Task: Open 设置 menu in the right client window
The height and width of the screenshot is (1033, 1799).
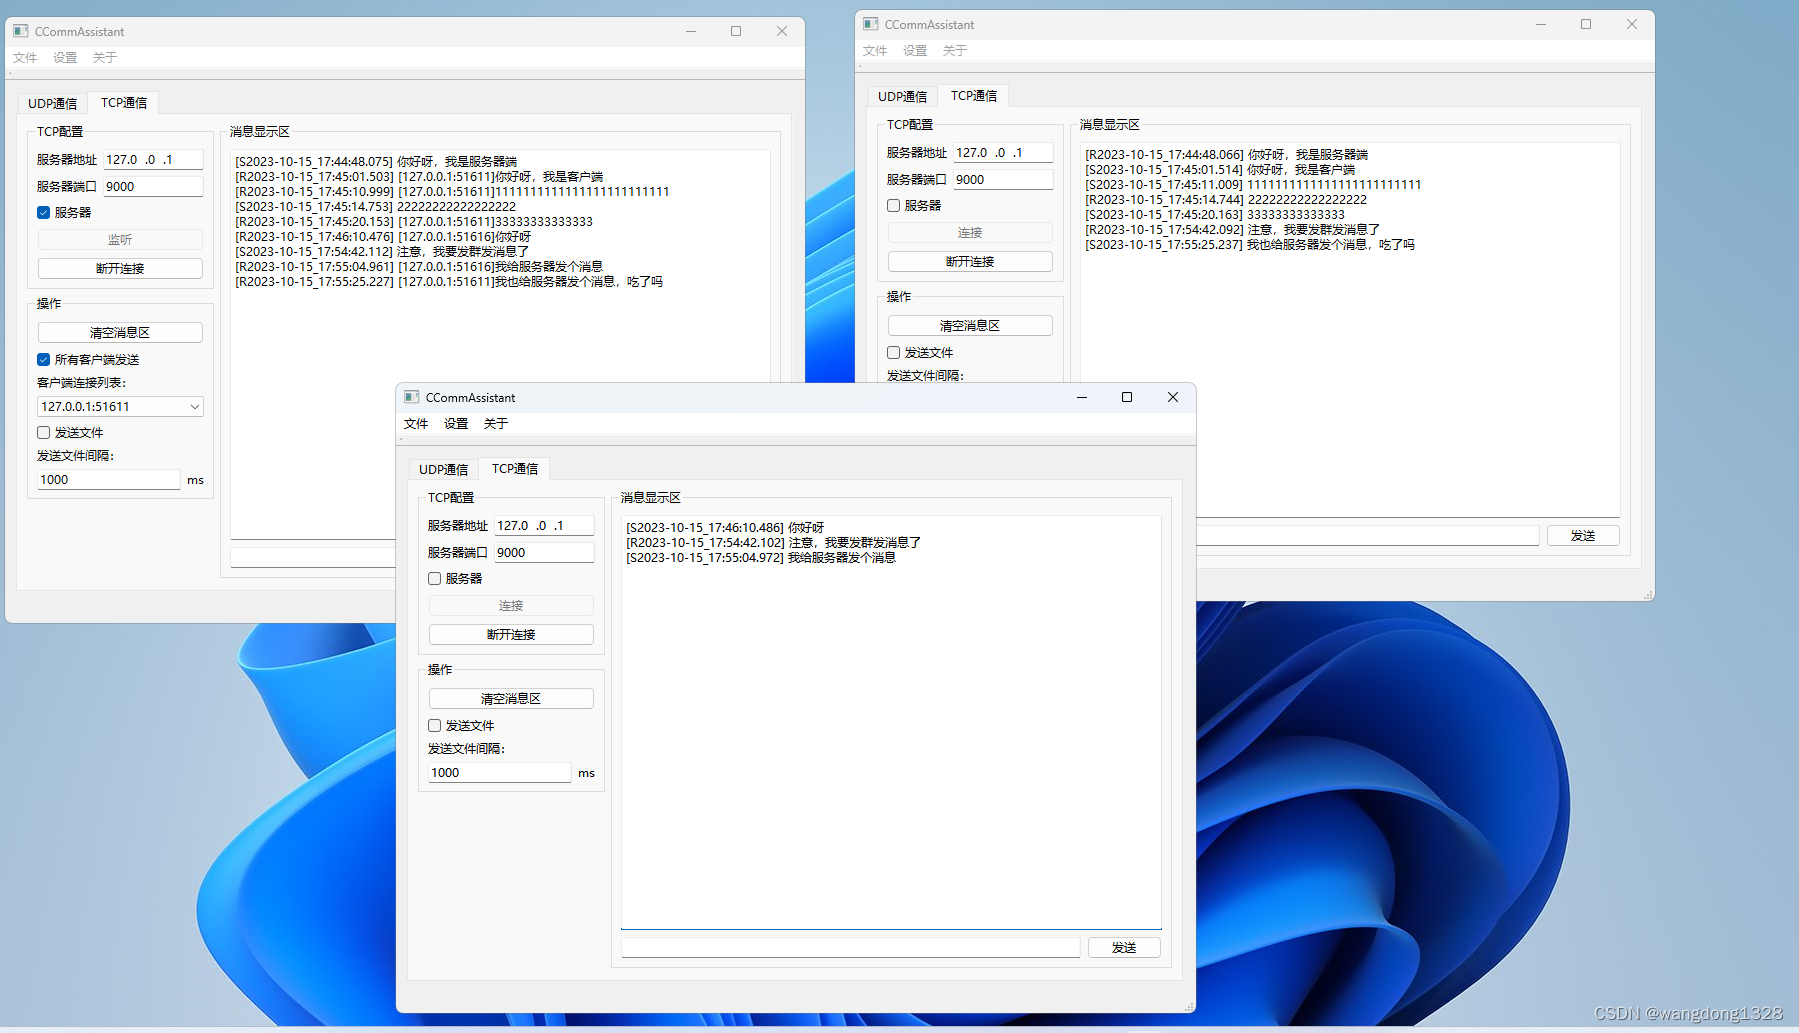Action: tap(915, 50)
